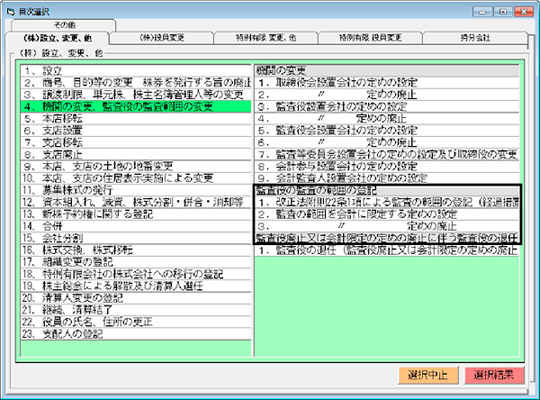Select highlighted 4、機関の変更 row
The image size is (540, 400).
point(136,106)
